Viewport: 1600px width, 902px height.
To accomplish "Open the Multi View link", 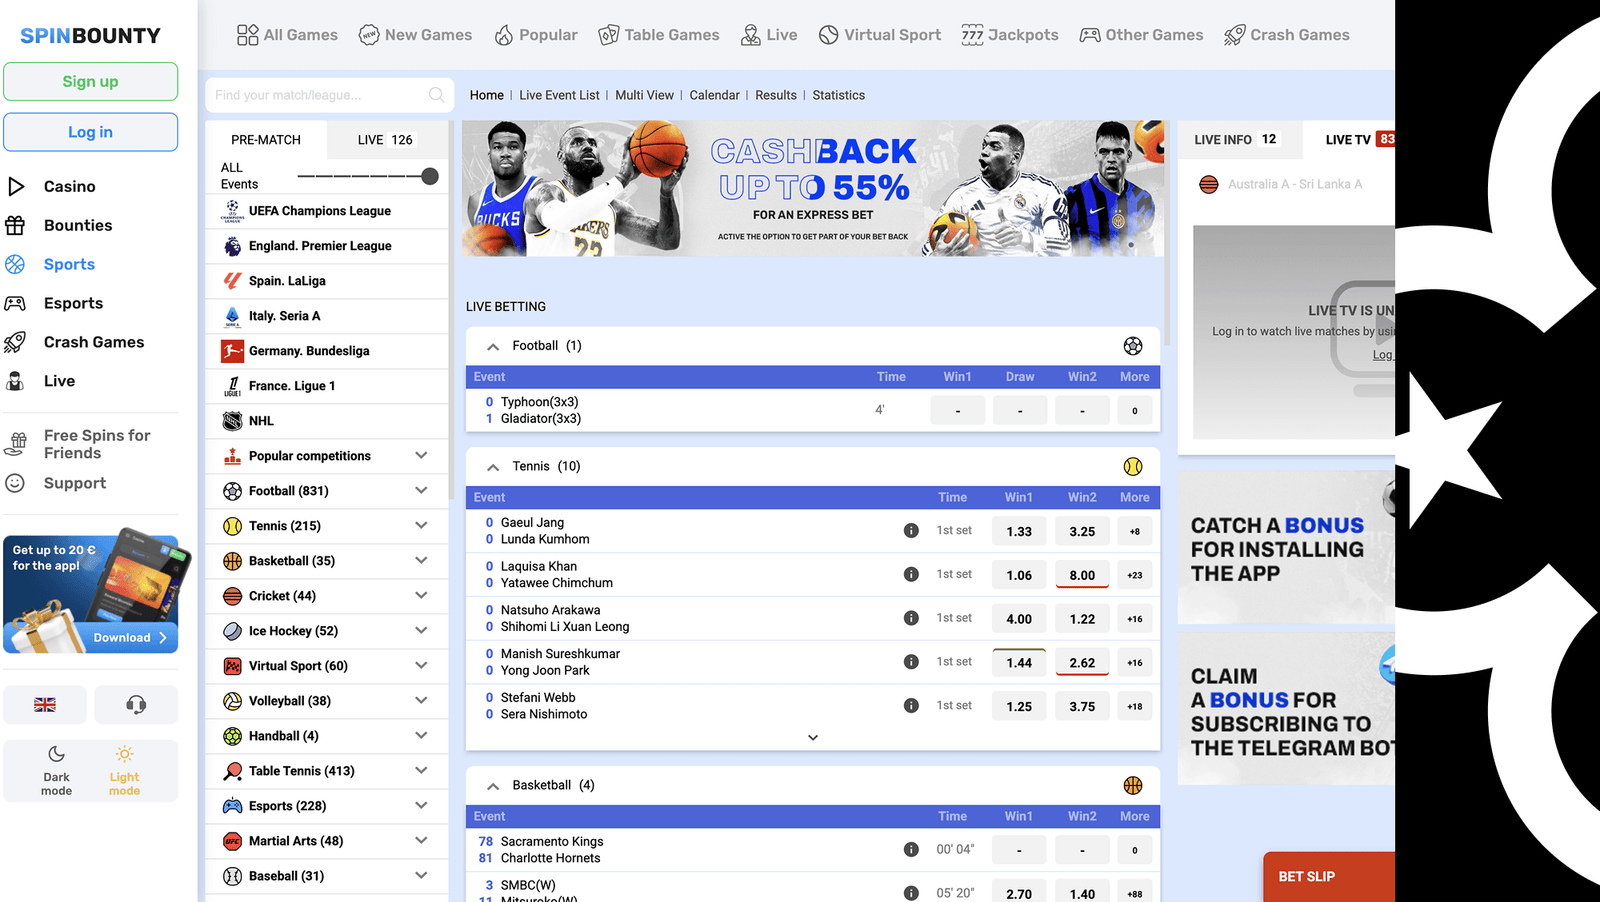I will [x=644, y=95].
